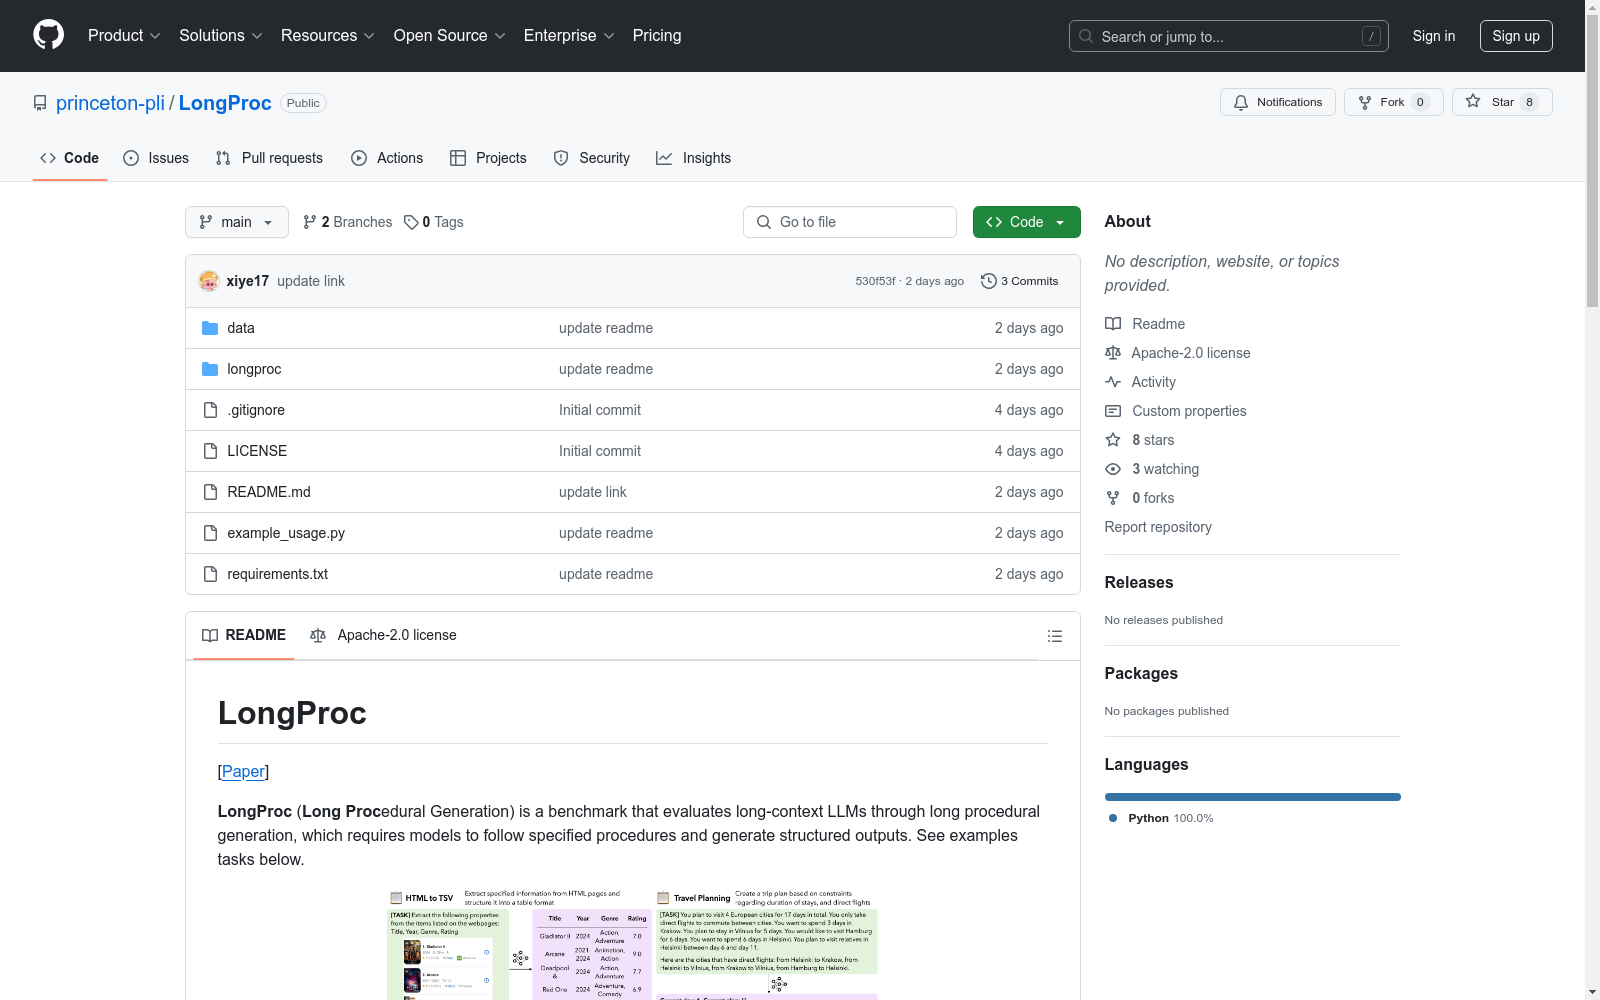The height and width of the screenshot is (1000, 1600).
Task: Click the Sign in link
Action: [x=1434, y=36]
